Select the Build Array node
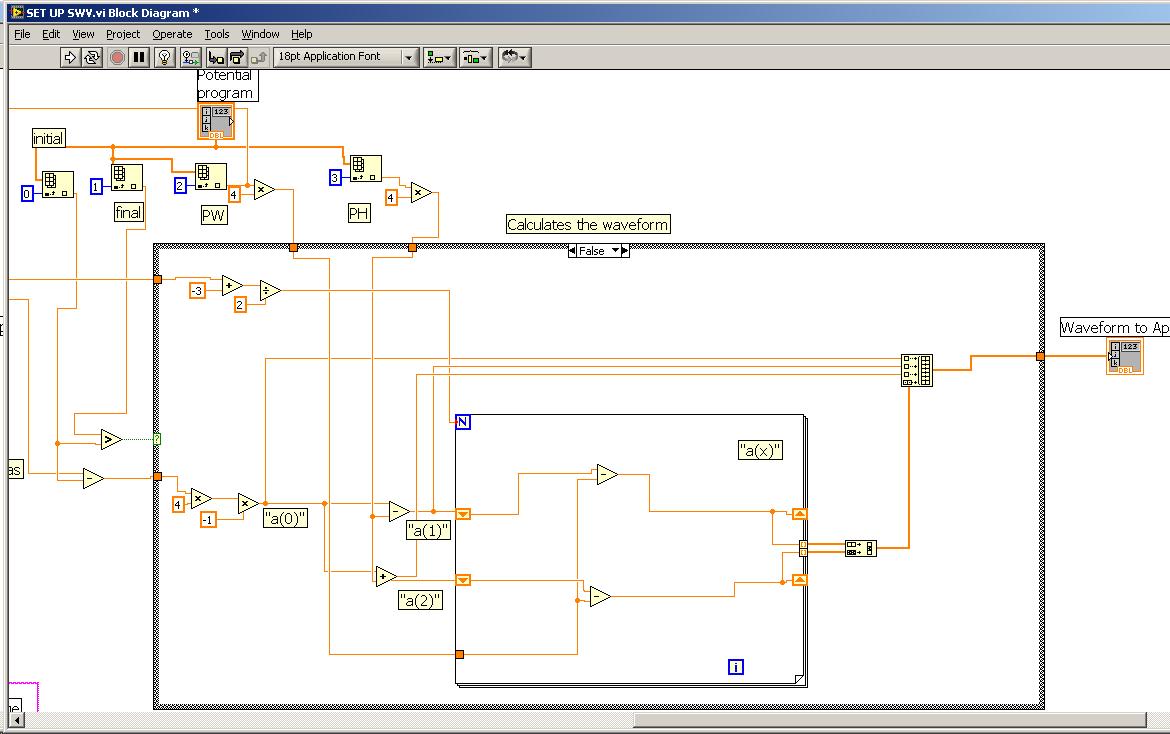The width and height of the screenshot is (1170, 734). (x=916, y=369)
